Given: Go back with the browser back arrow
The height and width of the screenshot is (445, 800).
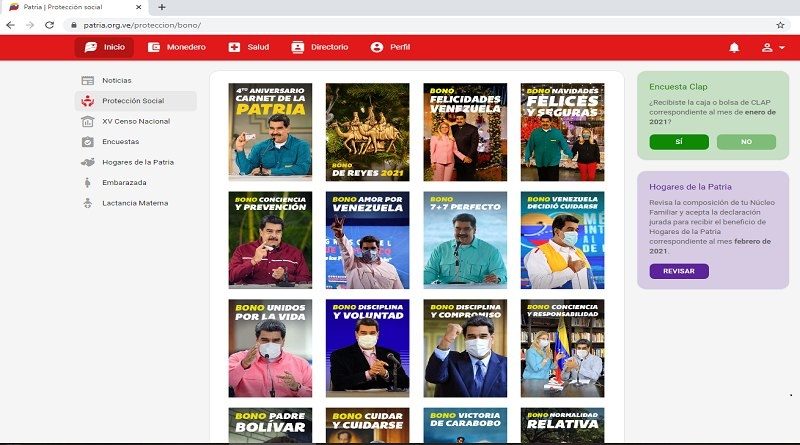Looking at the screenshot, I should coord(11,25).
